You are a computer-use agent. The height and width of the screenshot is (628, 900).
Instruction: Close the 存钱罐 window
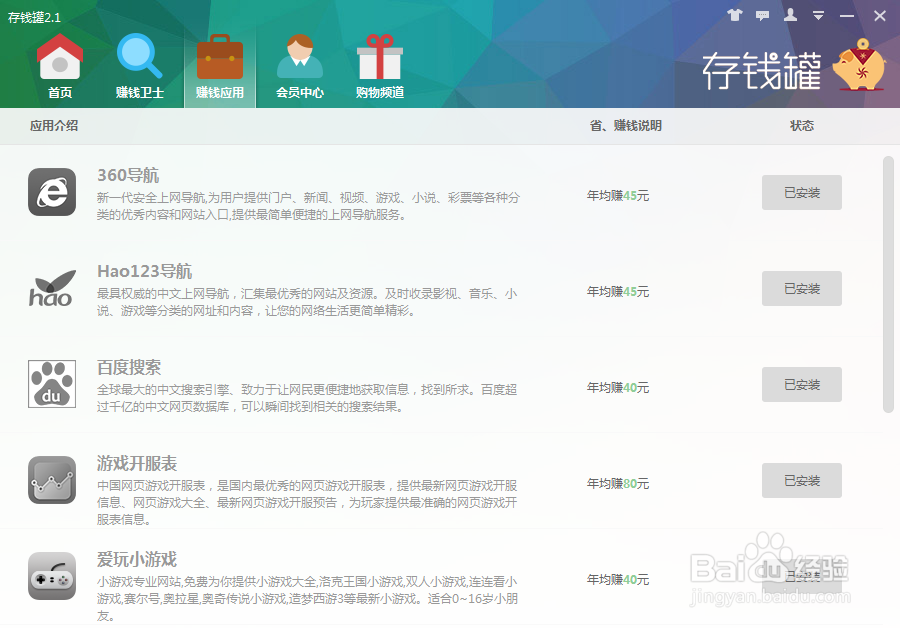[x=880, y=15]
